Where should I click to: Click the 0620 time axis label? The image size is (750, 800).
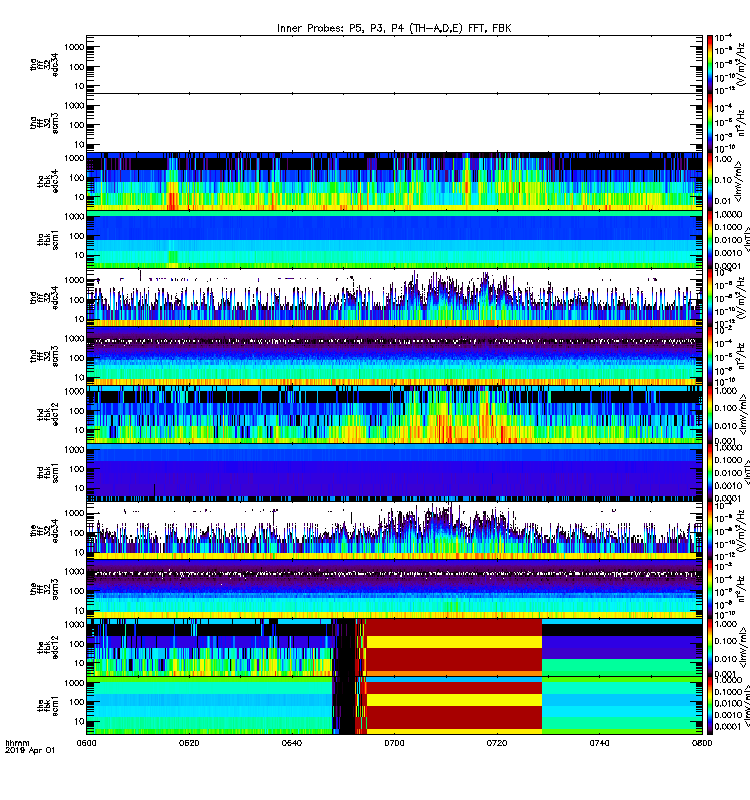click(189, 743)
